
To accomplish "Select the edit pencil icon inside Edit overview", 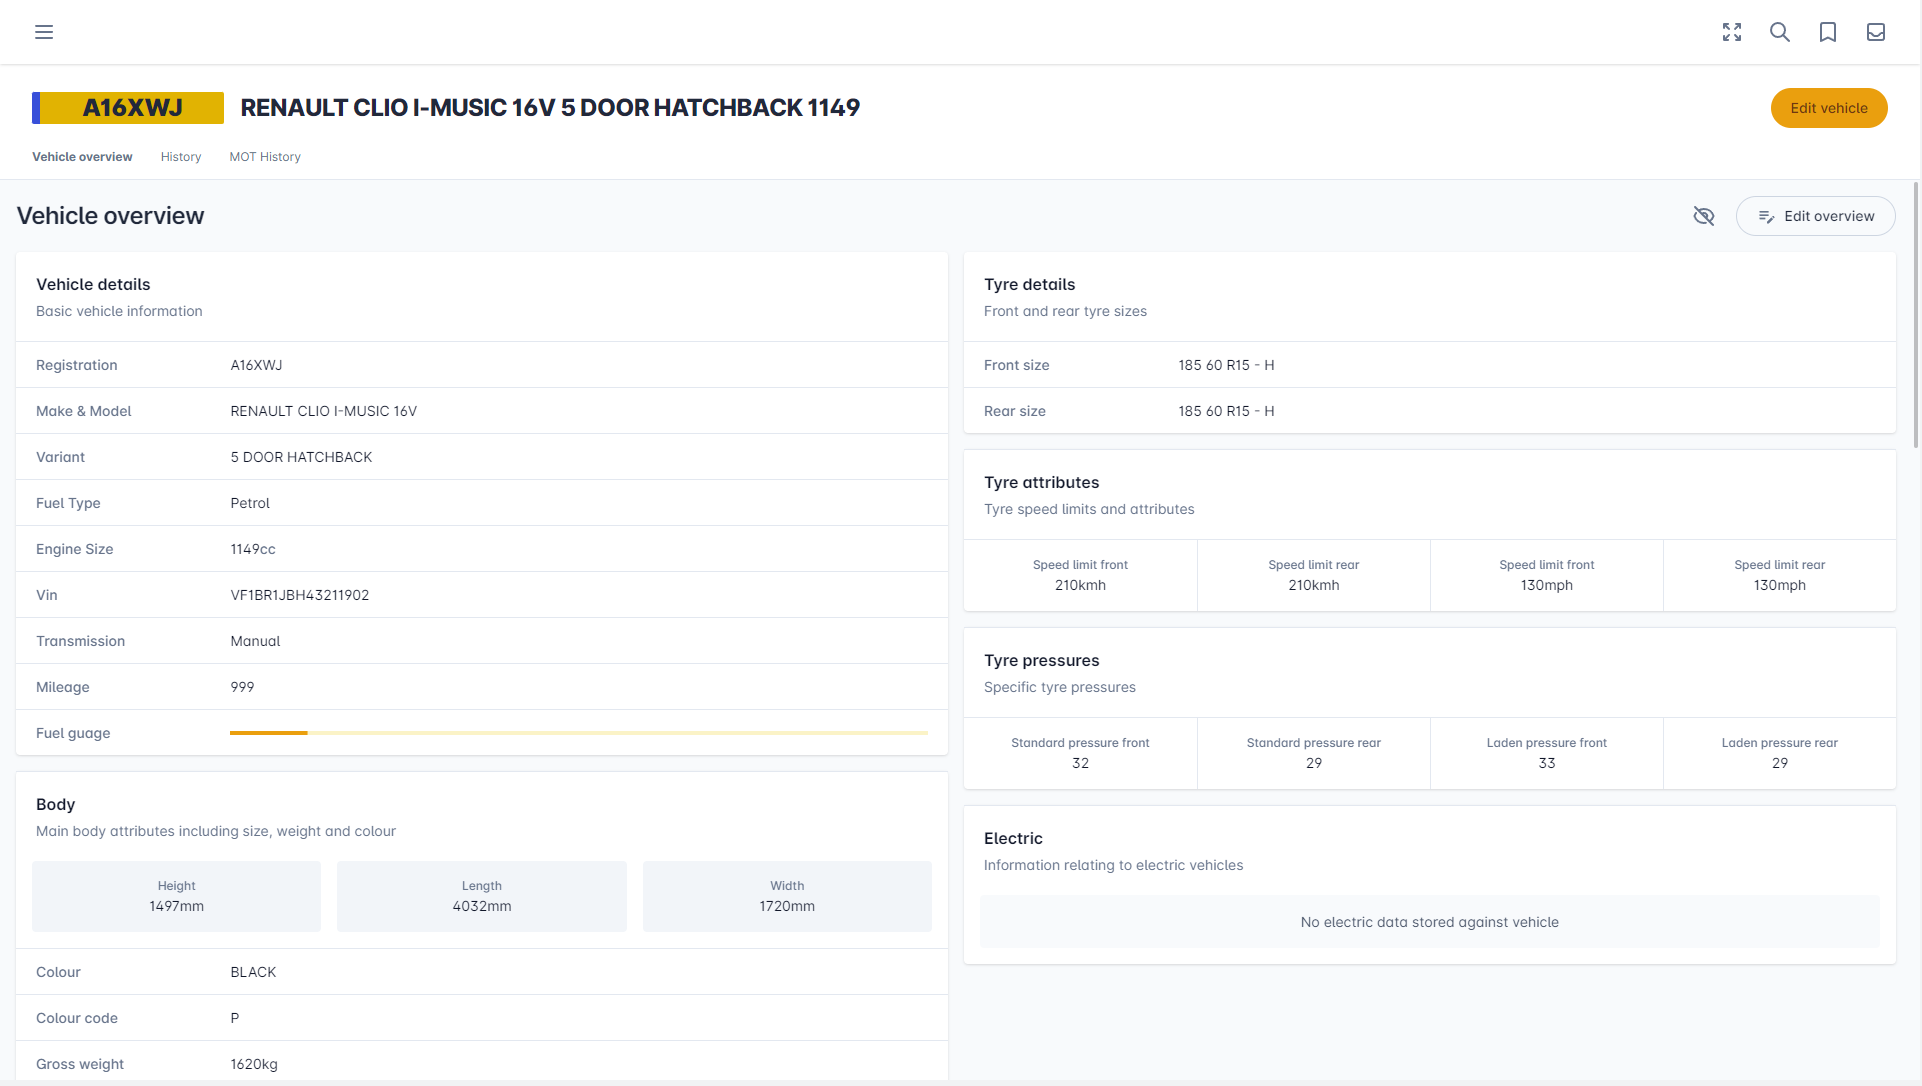I will click(1766, 216).
